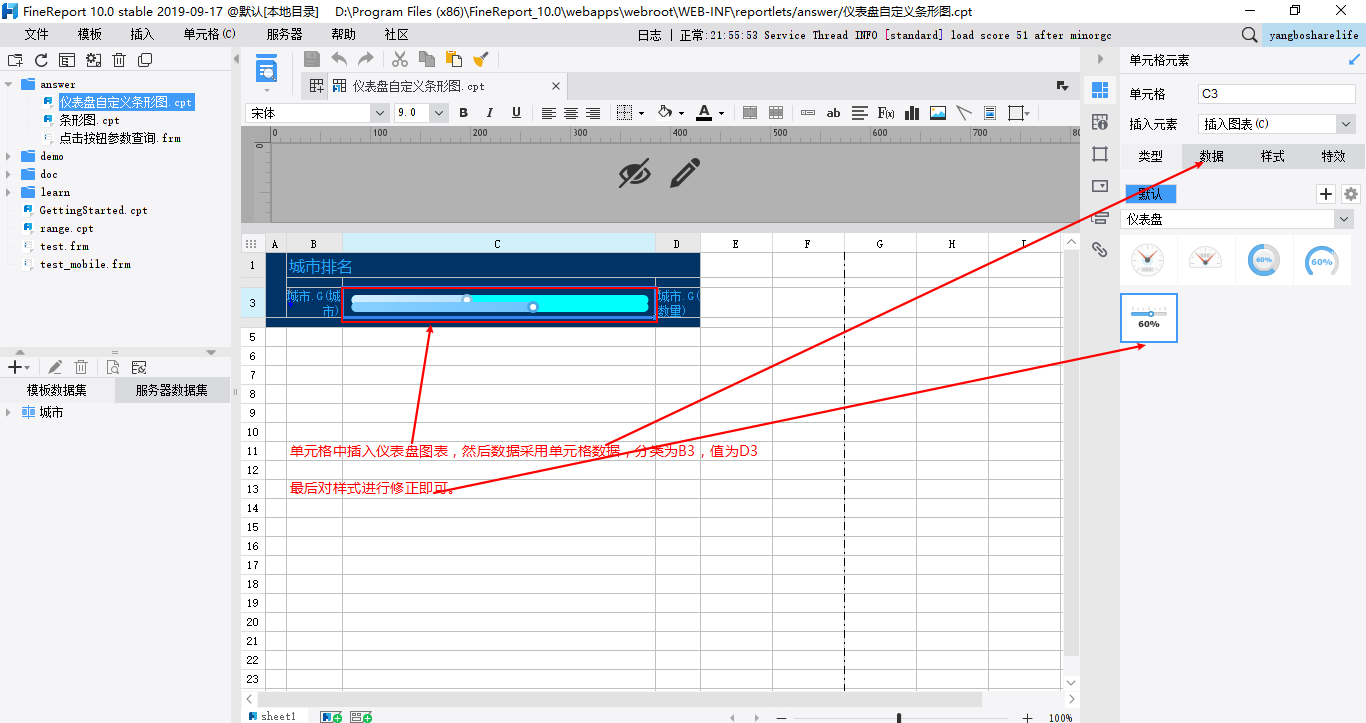Screen dimensions: 1366x723
Task: Click the copy icon in top toolbar
Action: tap(427, 59)
